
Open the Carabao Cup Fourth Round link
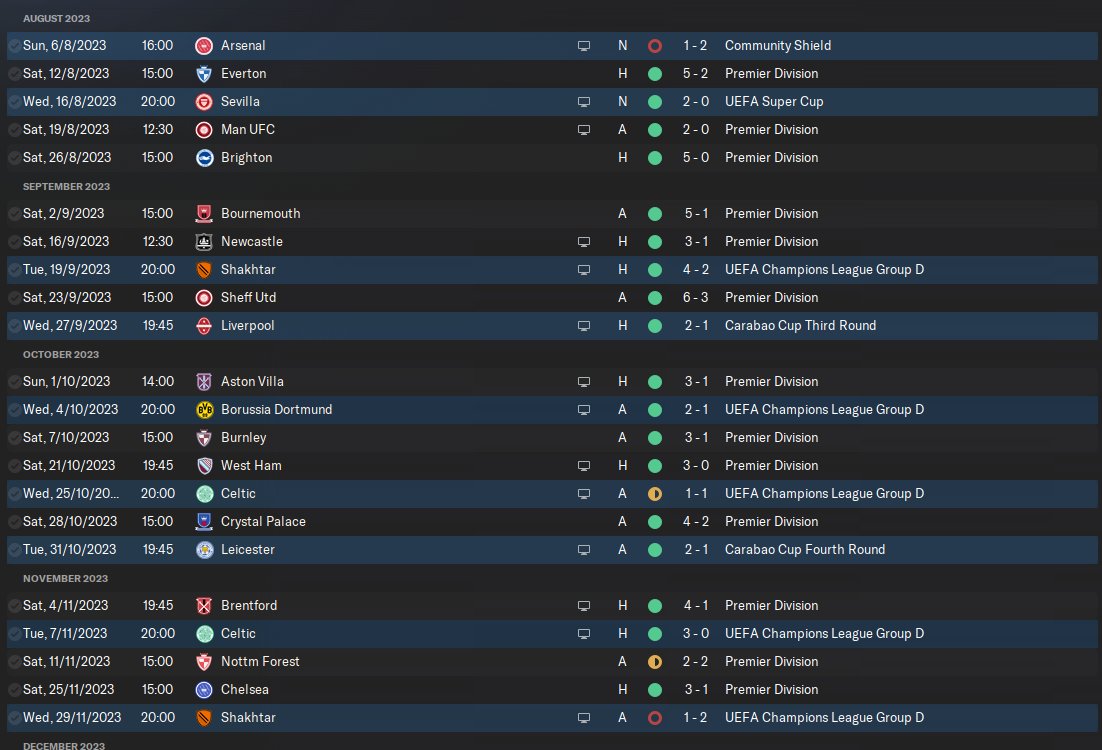click(804, 550)
